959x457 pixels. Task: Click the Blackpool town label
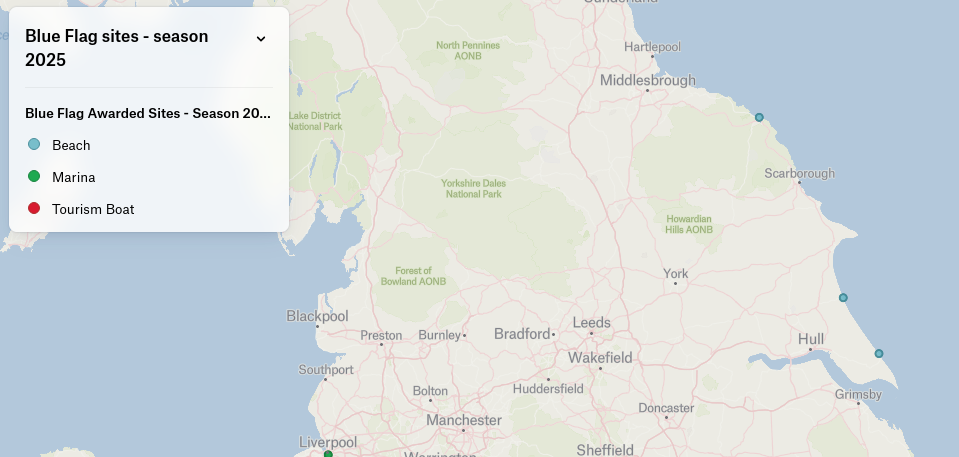tap(317, 316)
